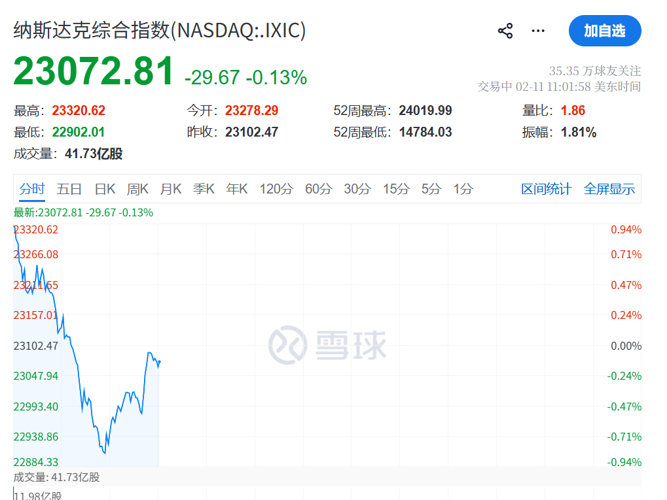Switch to the 日K daily candlestick tab
Screen dimensions: 667x500
click(x=105, y=189)
